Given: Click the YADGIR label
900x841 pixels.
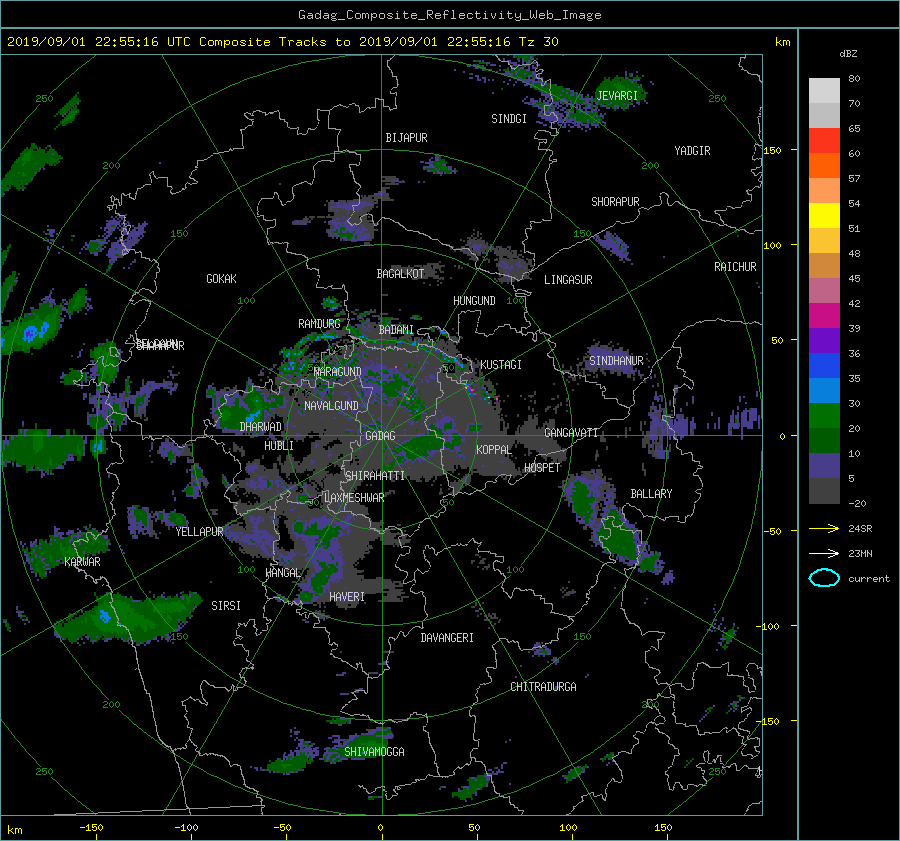Looking at the screenshot, I should tap(692, 151).
